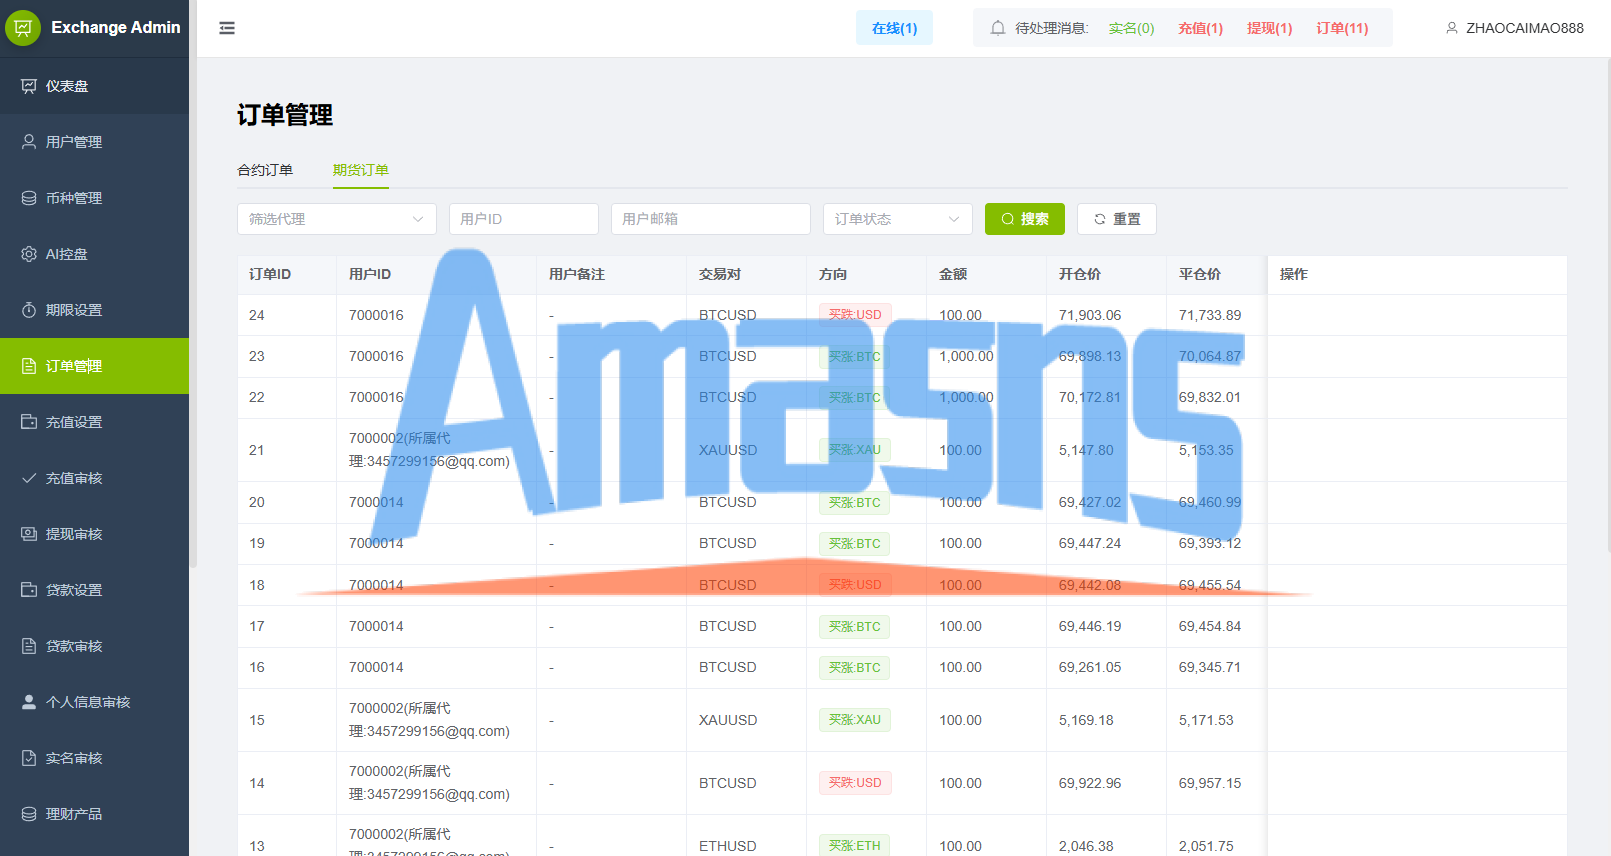Image resolution: width=1611 pixels, height=856 pixels.
Task: Open 币种管理 coins icon in sidebar
Action: [x=29, y=198]
